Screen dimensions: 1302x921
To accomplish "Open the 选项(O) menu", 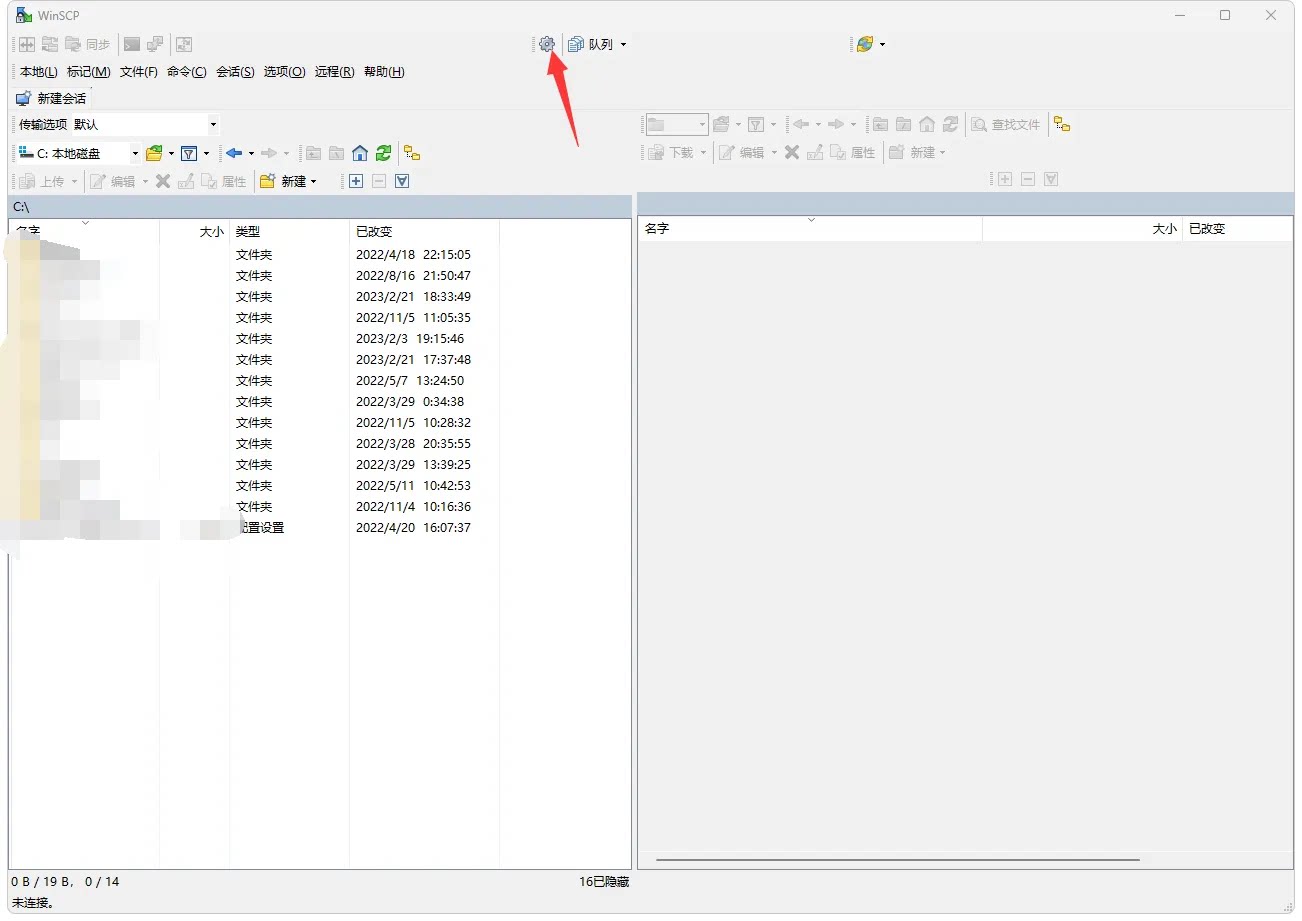I will click(285, 72).
